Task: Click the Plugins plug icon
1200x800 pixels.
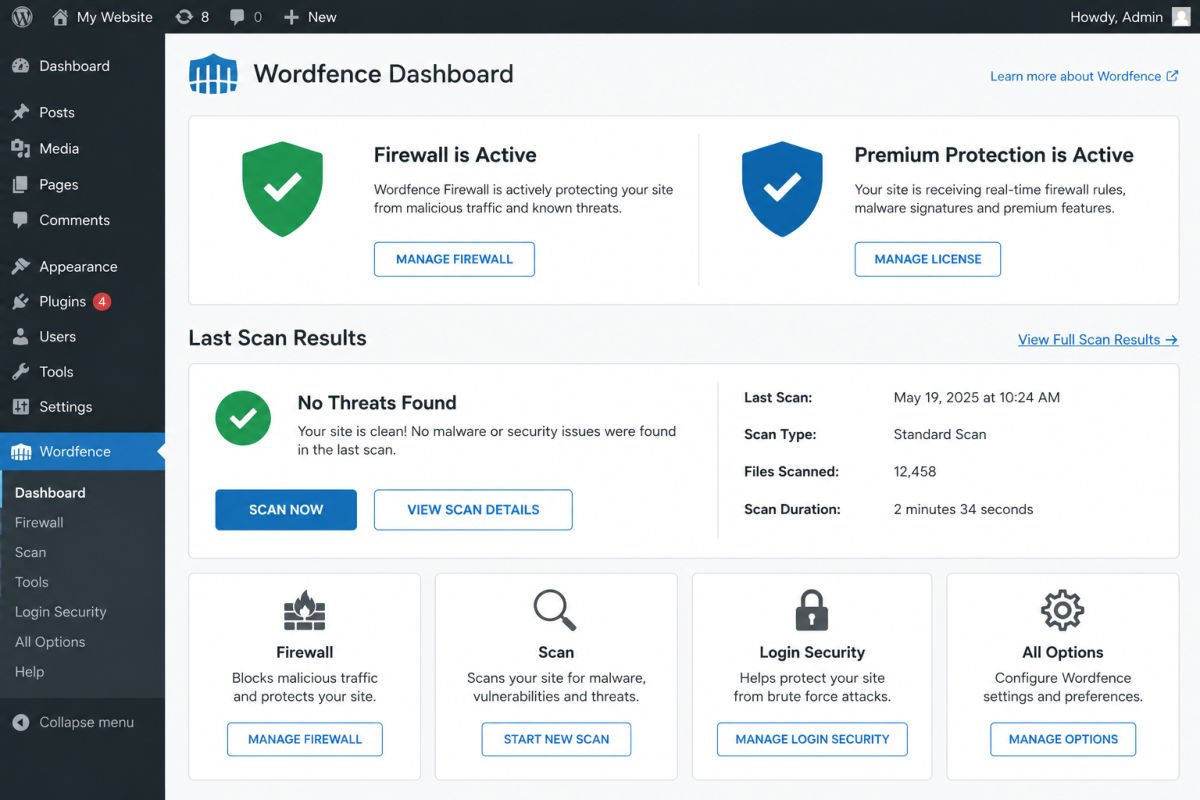Action: coord(20,301)
